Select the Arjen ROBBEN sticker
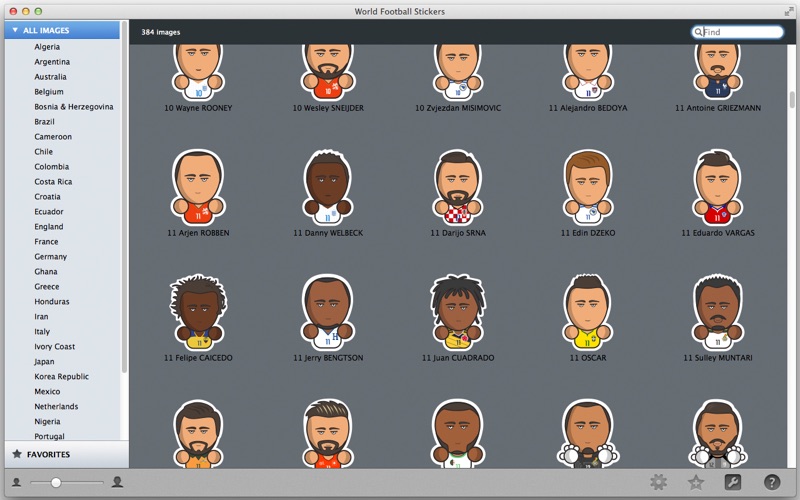The height and width of the screenshot is (500, 800). click(198, 187)
